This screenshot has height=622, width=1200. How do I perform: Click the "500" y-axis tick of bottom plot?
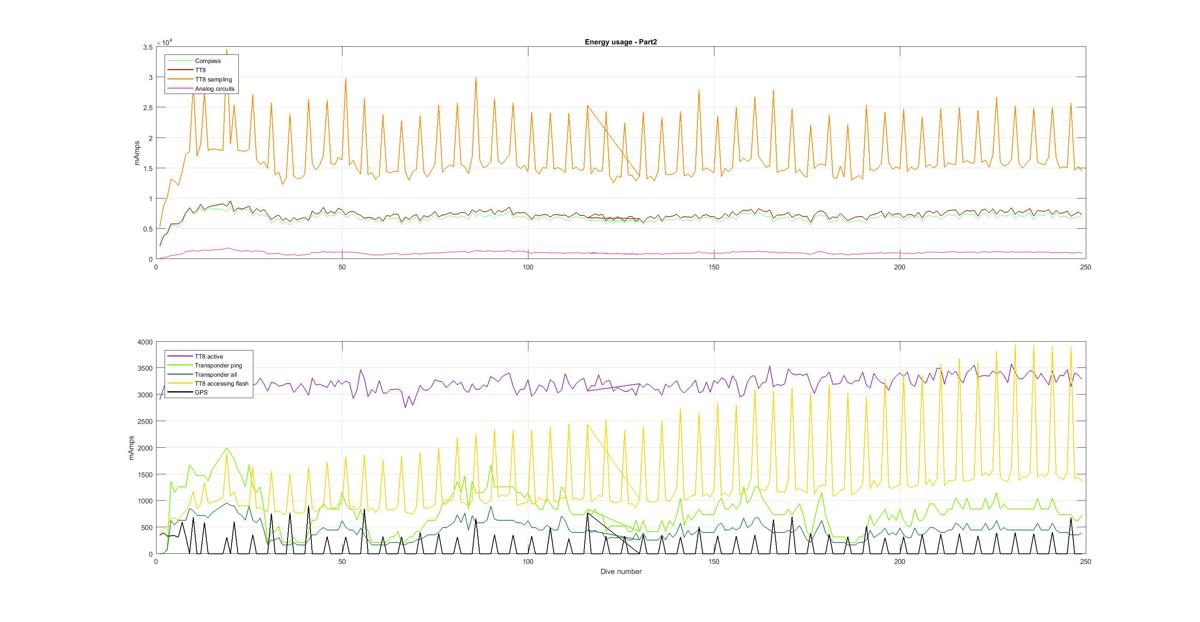click(x=147, y=527)
